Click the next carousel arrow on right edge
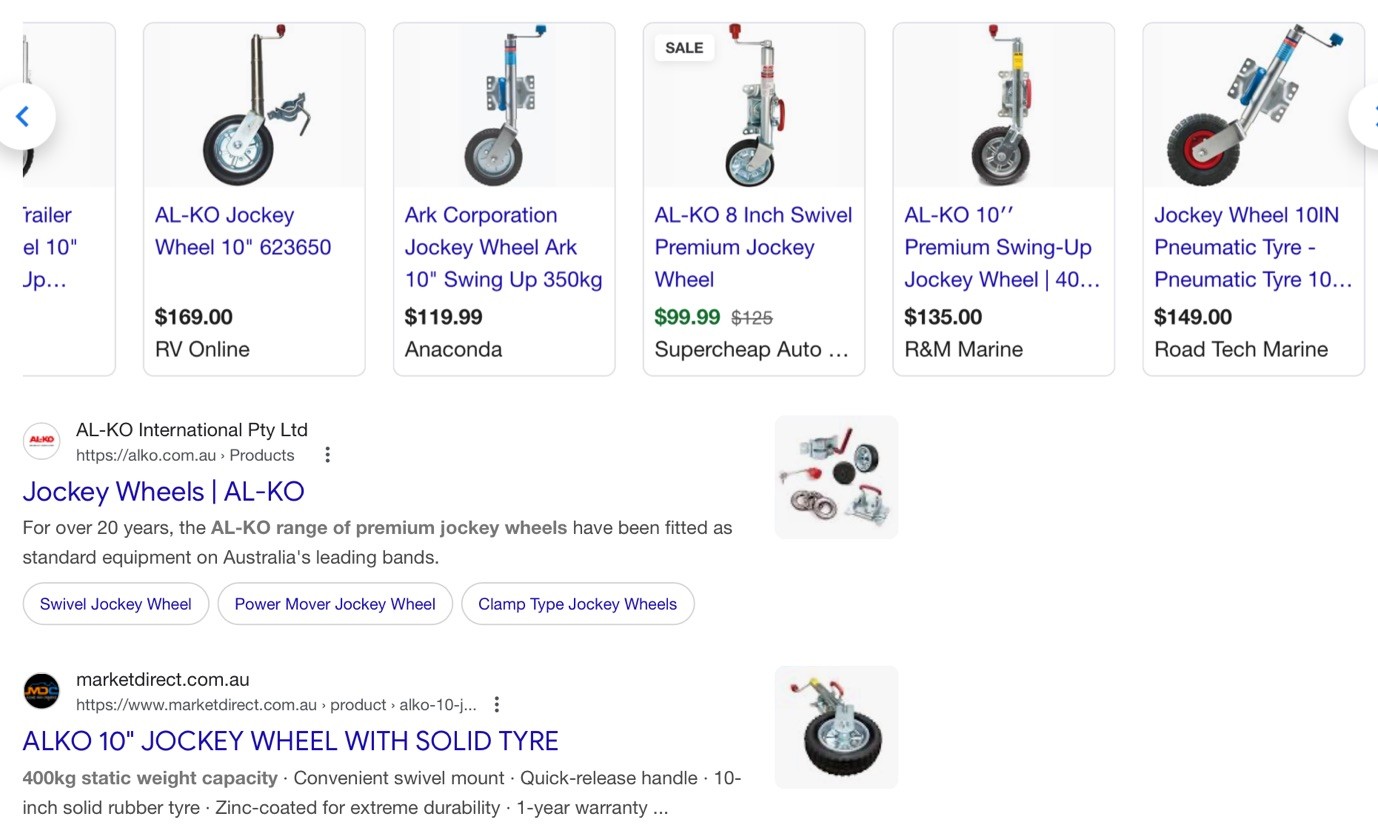Screen dimensions: 1378x826 pyautogui.click(x=1368, y=117)
